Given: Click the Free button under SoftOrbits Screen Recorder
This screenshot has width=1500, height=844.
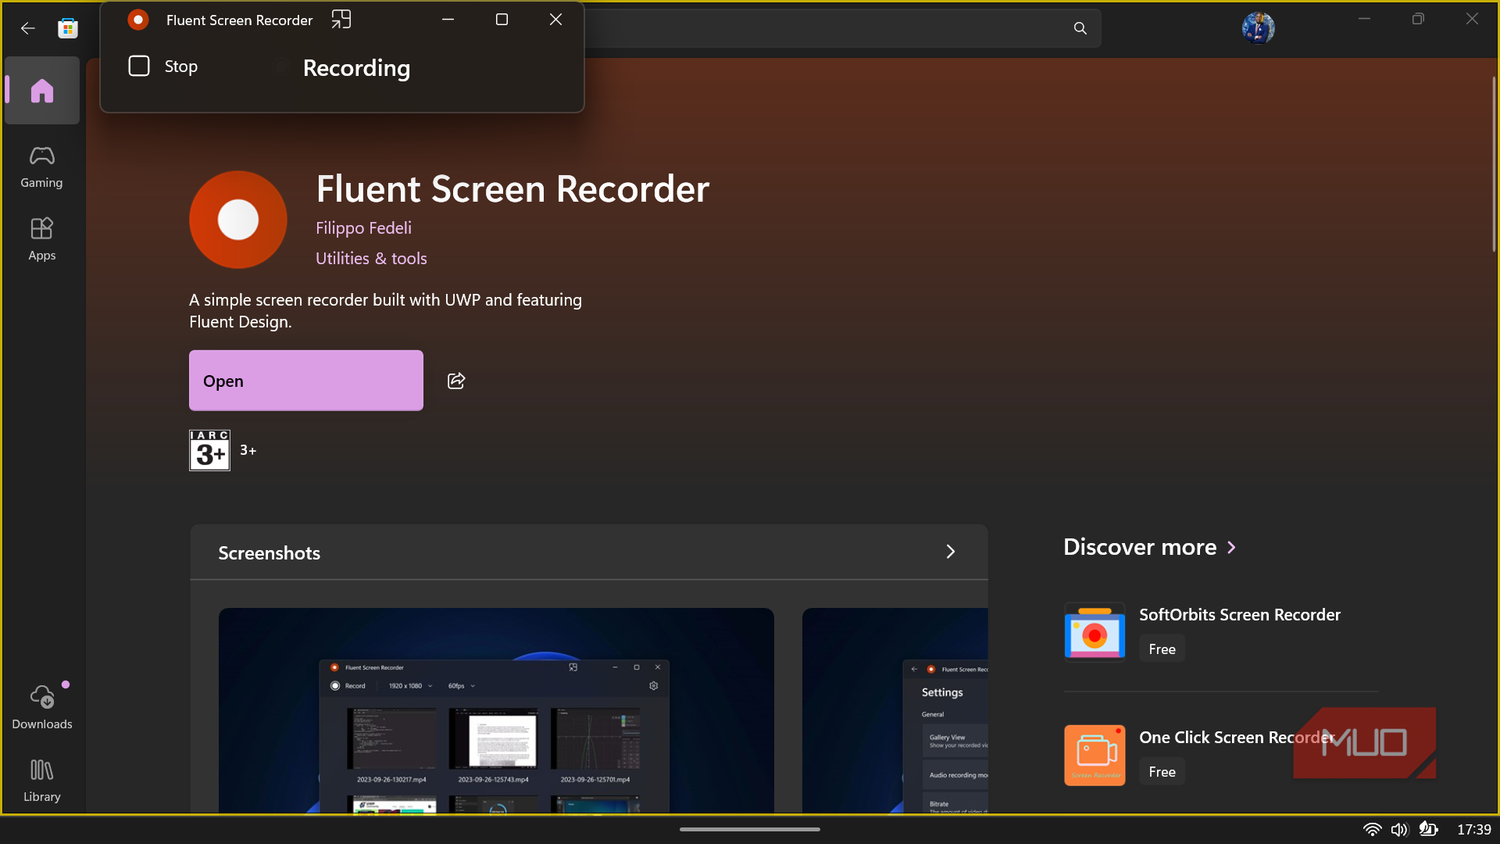Looking at the screenshot, I should [x=1162, y=649].
